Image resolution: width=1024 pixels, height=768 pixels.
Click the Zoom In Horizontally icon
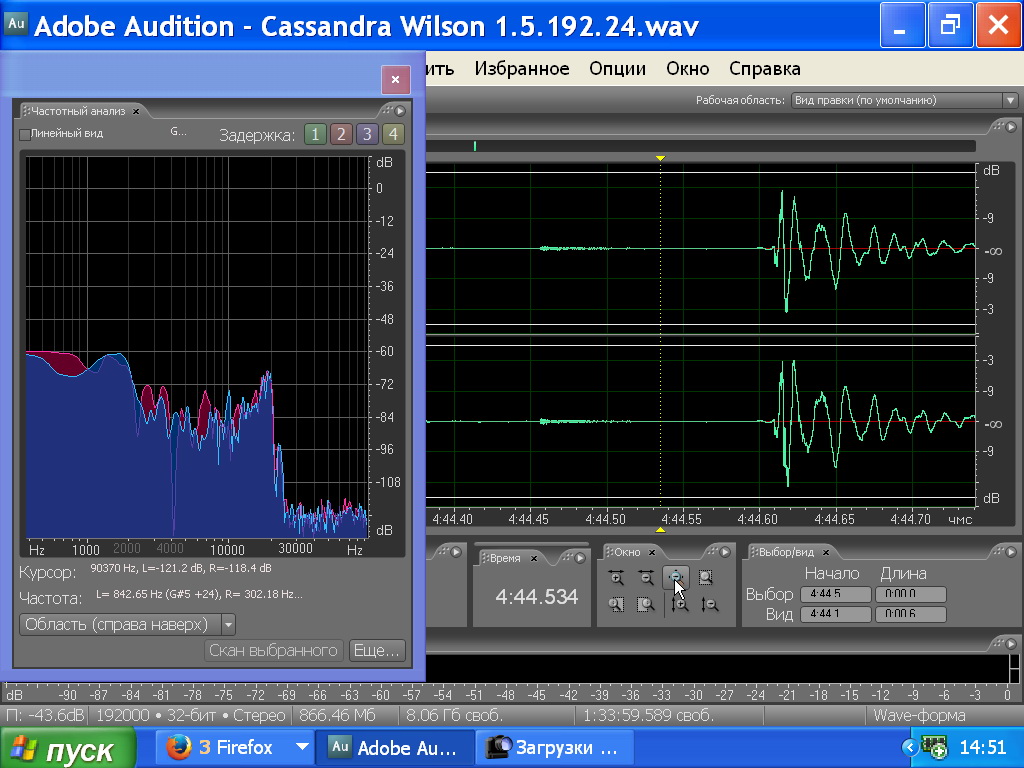(x=616, y=577)
